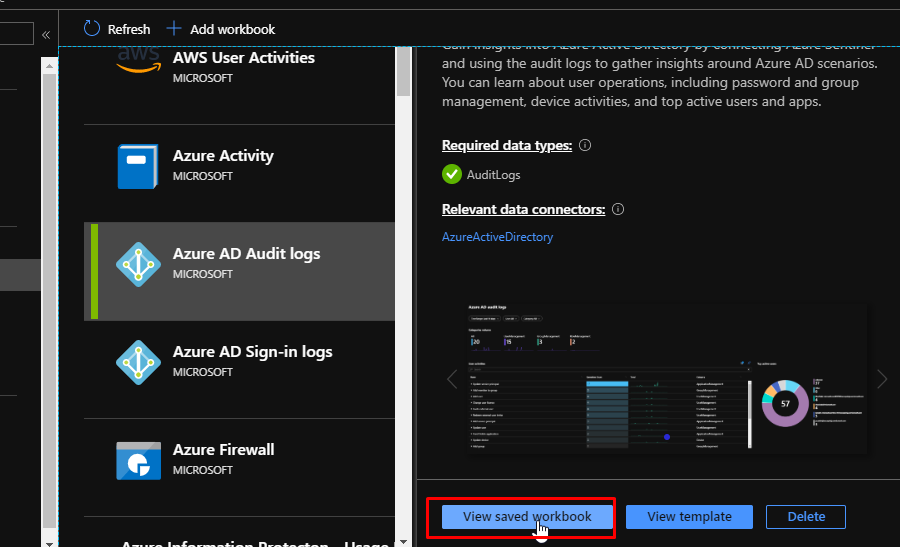Click the Azure AD Sign-in logs icon

click(138, 362)
